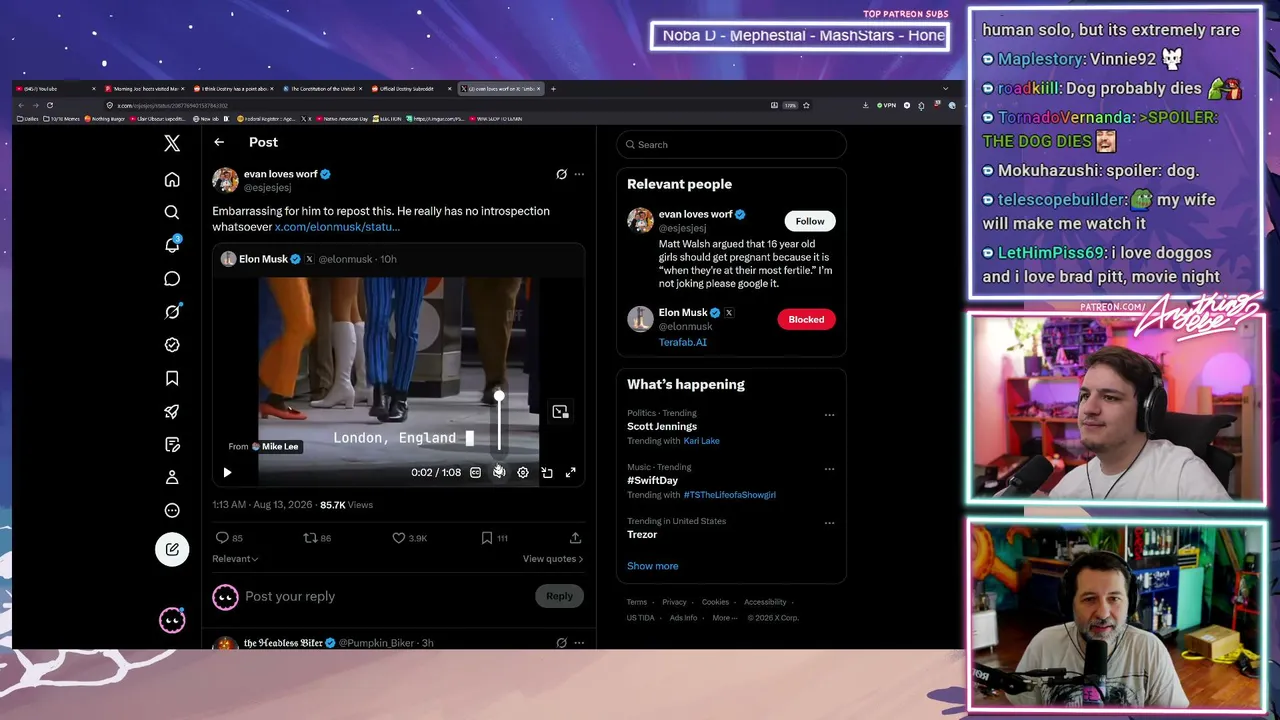The width and height of the screenshot is (1280, 720).
Task: Click Show more under What's happening
Action: (x=652, y=566)
